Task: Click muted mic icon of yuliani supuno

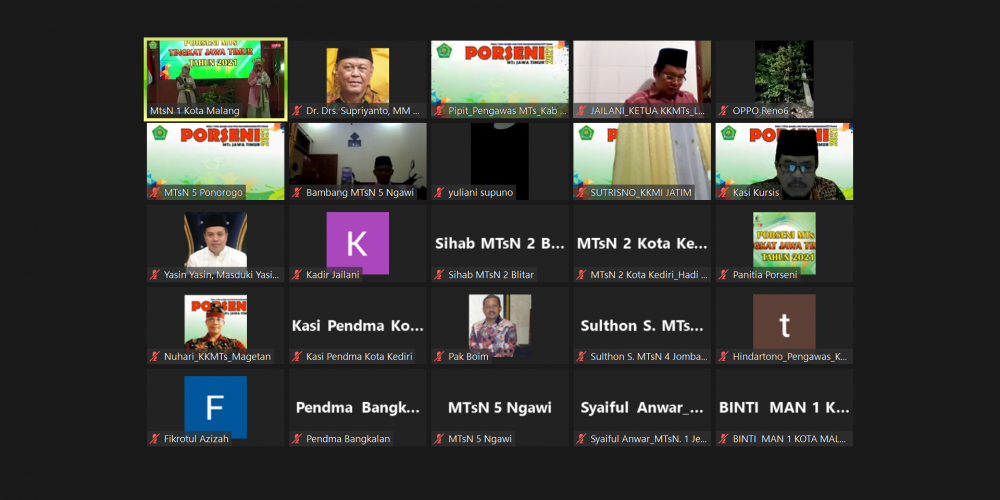Action: tap(439, 193)
